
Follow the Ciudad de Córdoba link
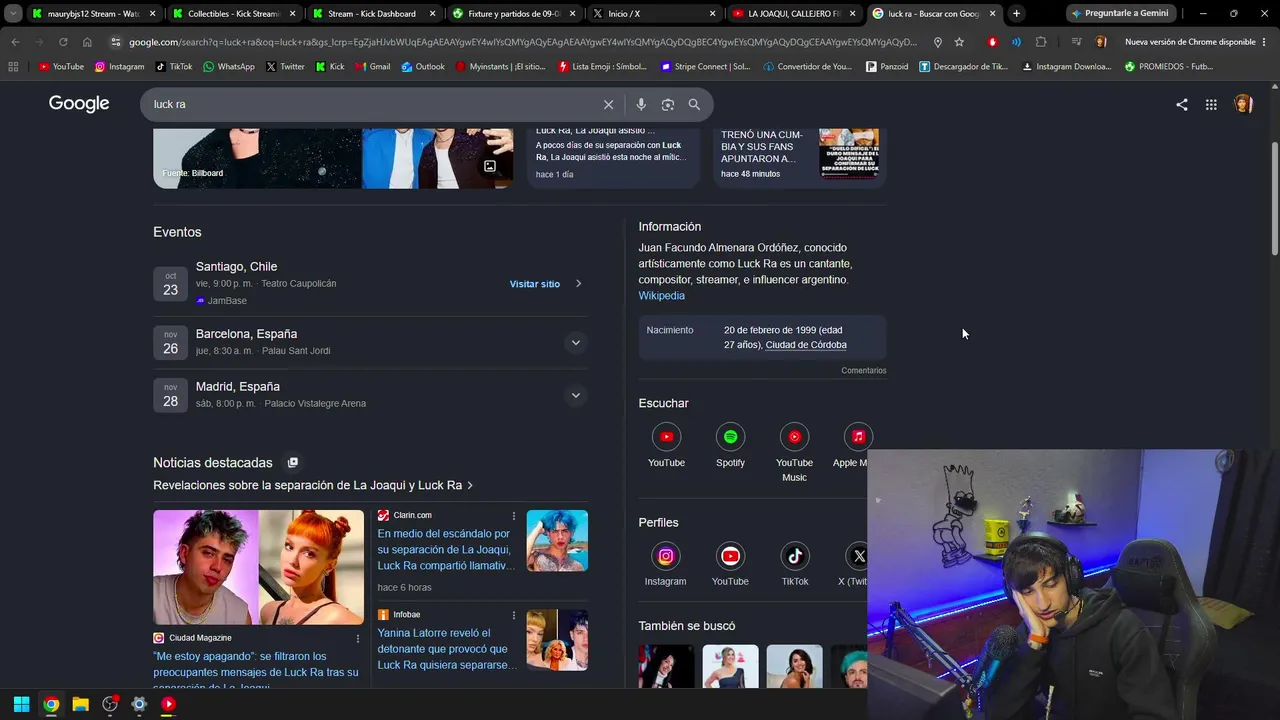tap(806, 345)
